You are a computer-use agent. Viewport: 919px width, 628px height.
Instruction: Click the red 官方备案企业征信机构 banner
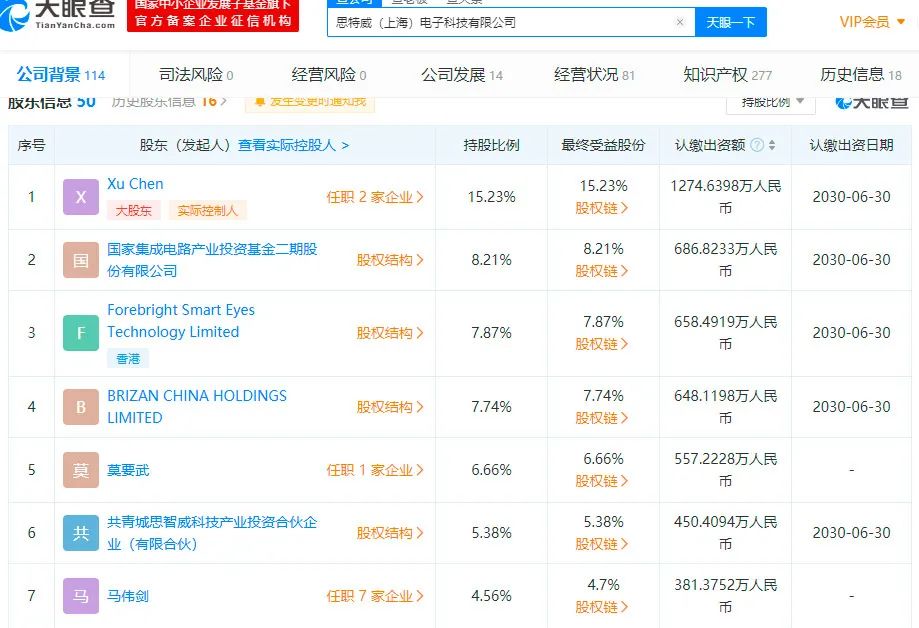point(213,15)
